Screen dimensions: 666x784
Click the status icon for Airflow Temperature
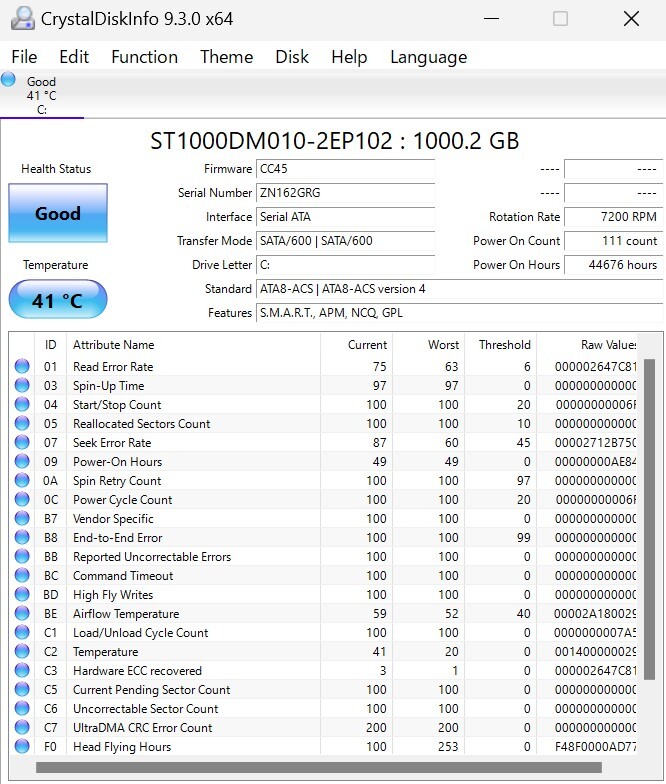pos(22,613)
